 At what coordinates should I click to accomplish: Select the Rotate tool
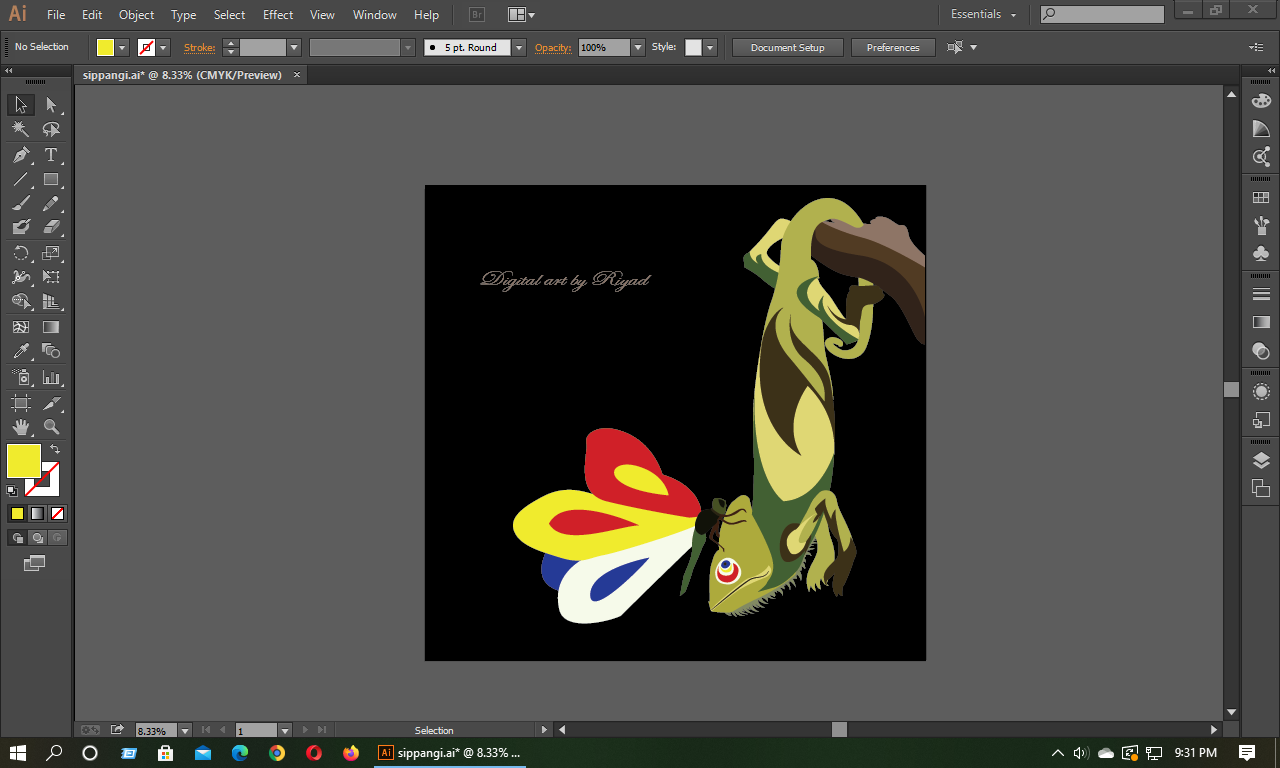click(x=21, y=253)
